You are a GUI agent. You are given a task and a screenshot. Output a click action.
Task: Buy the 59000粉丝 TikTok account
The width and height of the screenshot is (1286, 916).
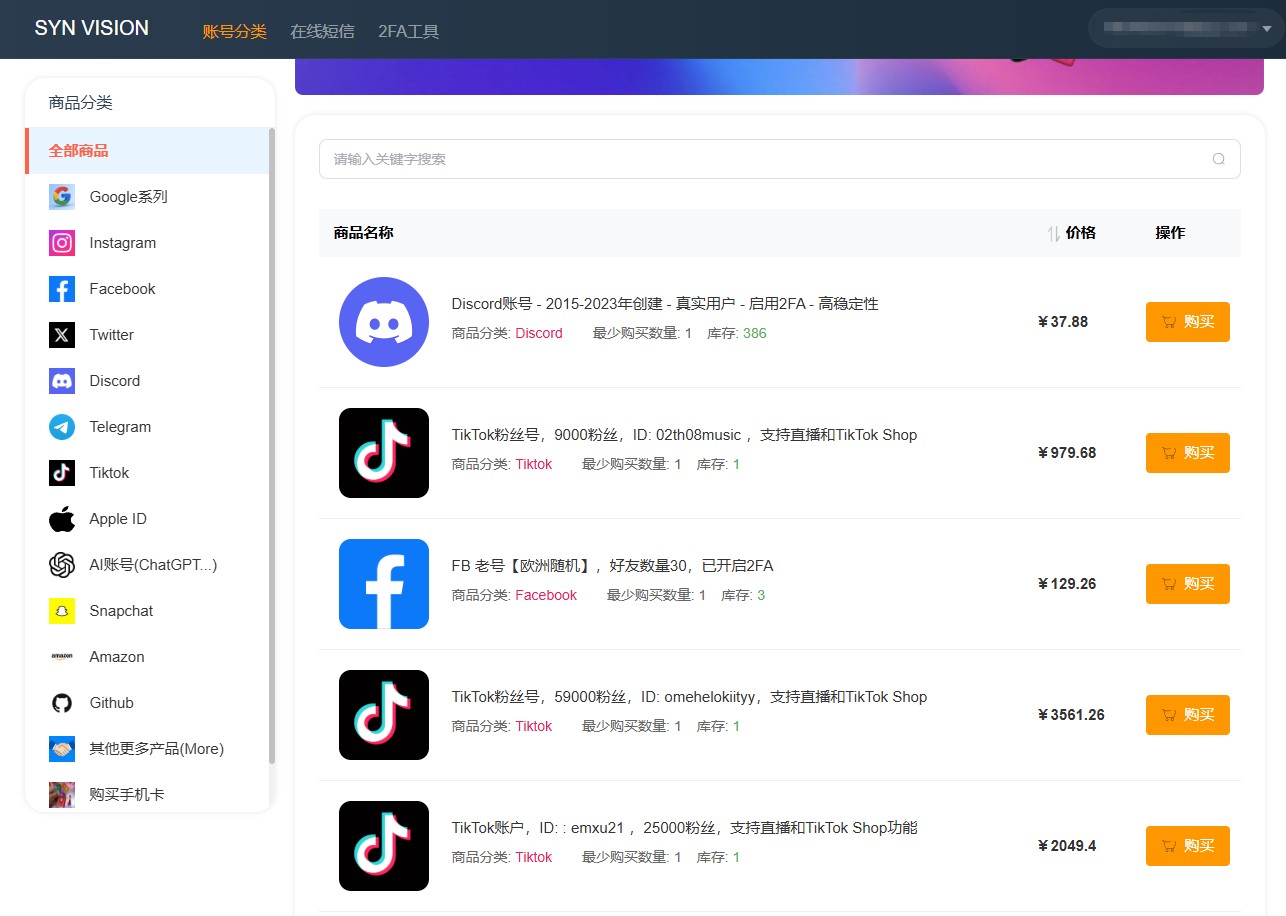1188,715
